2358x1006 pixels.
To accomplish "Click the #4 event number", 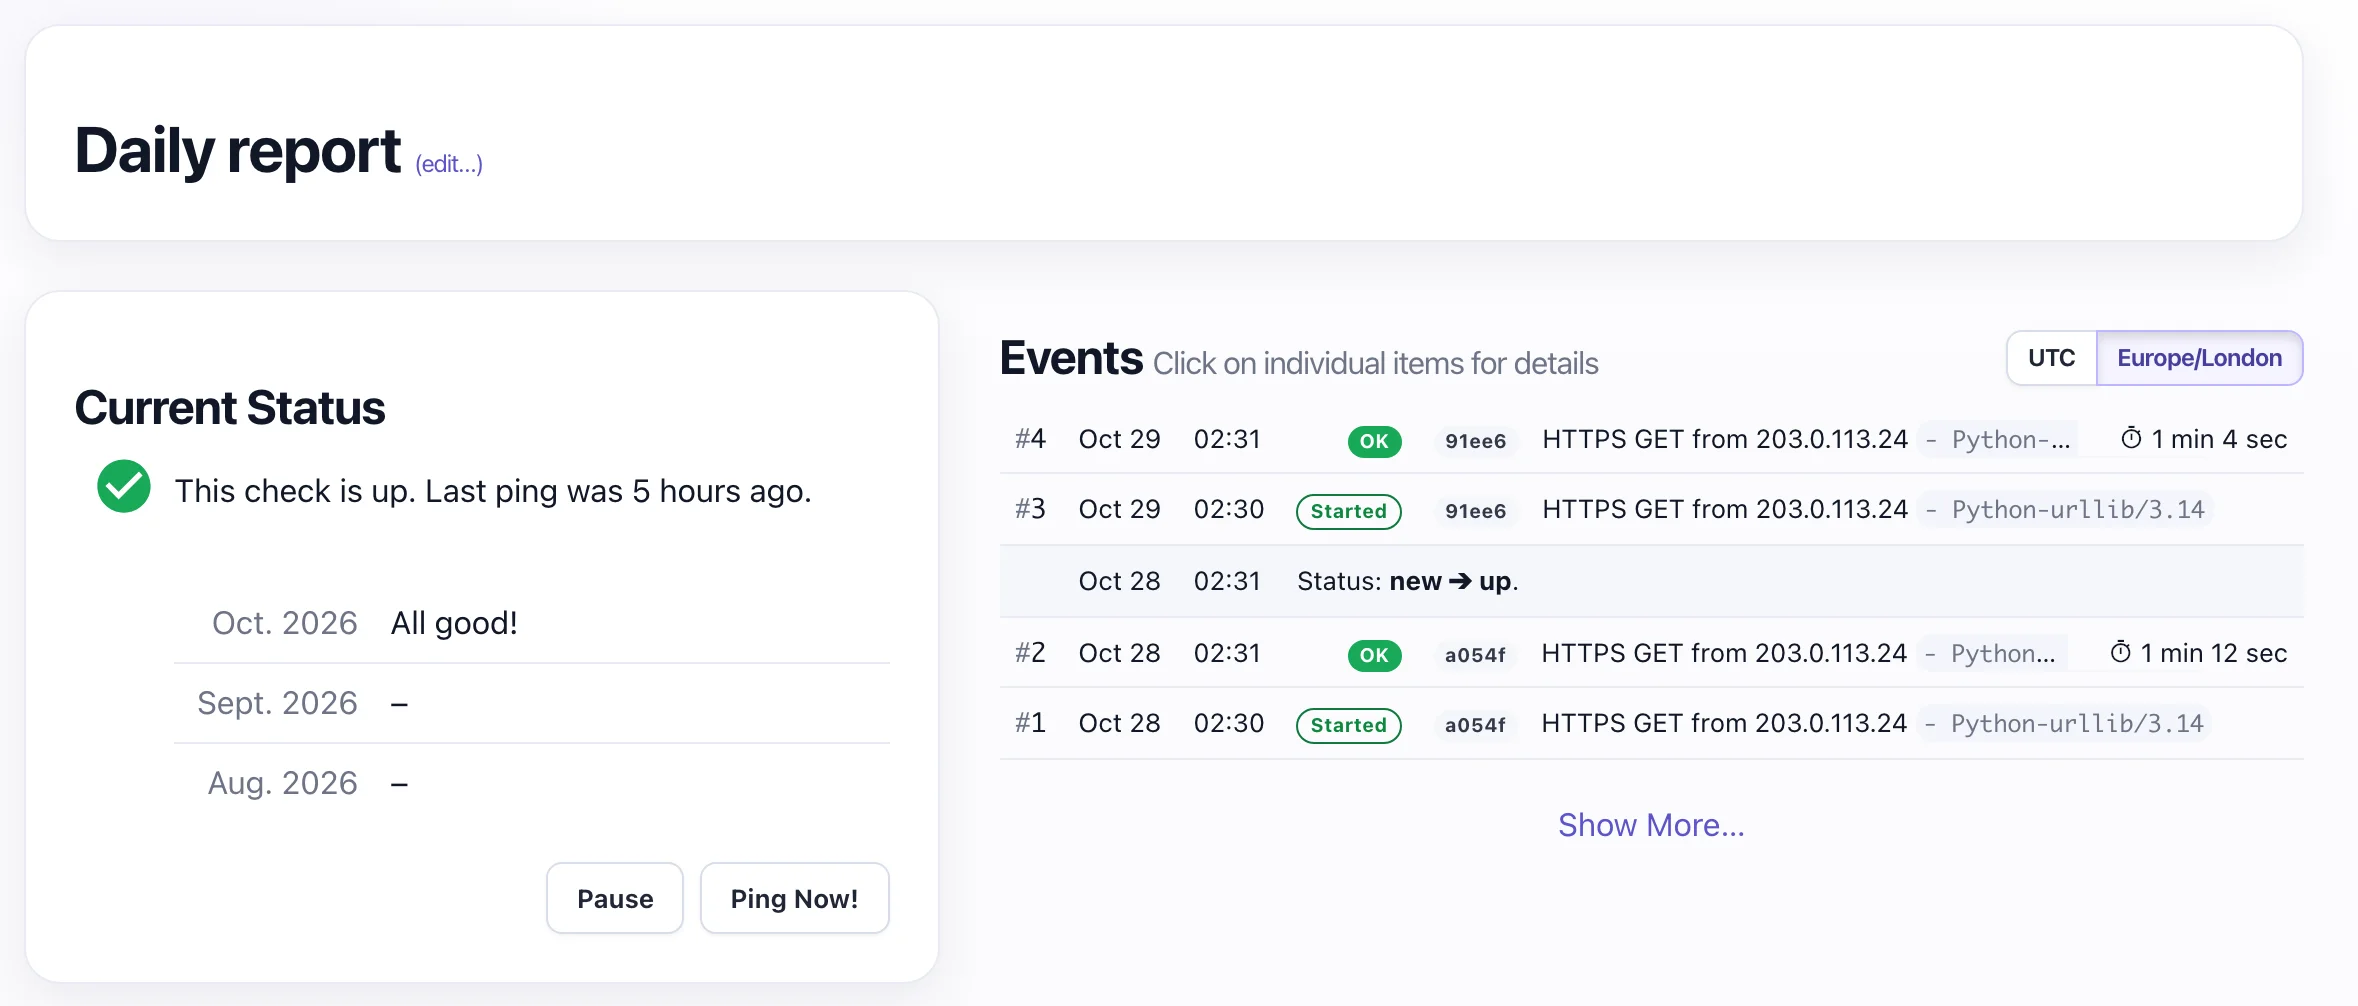I will pos(1030,439).
